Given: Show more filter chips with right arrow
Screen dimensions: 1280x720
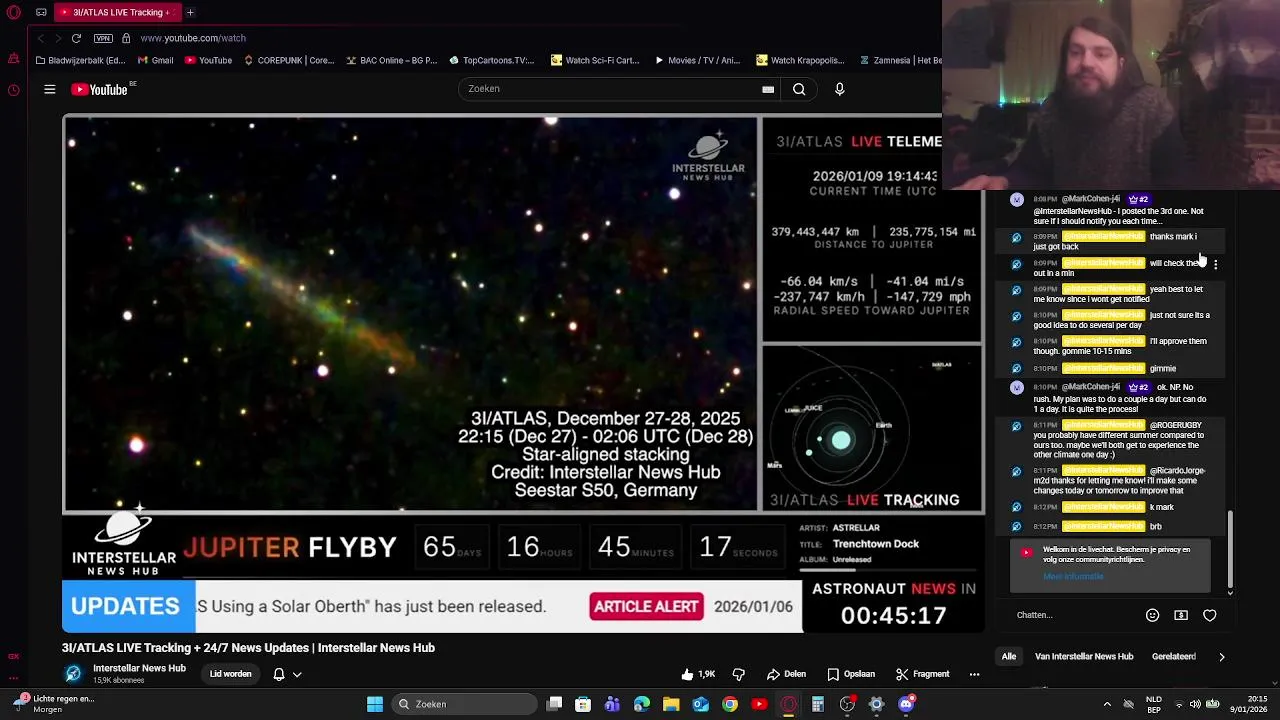Looking at the screenshot, I should 1221,657.
